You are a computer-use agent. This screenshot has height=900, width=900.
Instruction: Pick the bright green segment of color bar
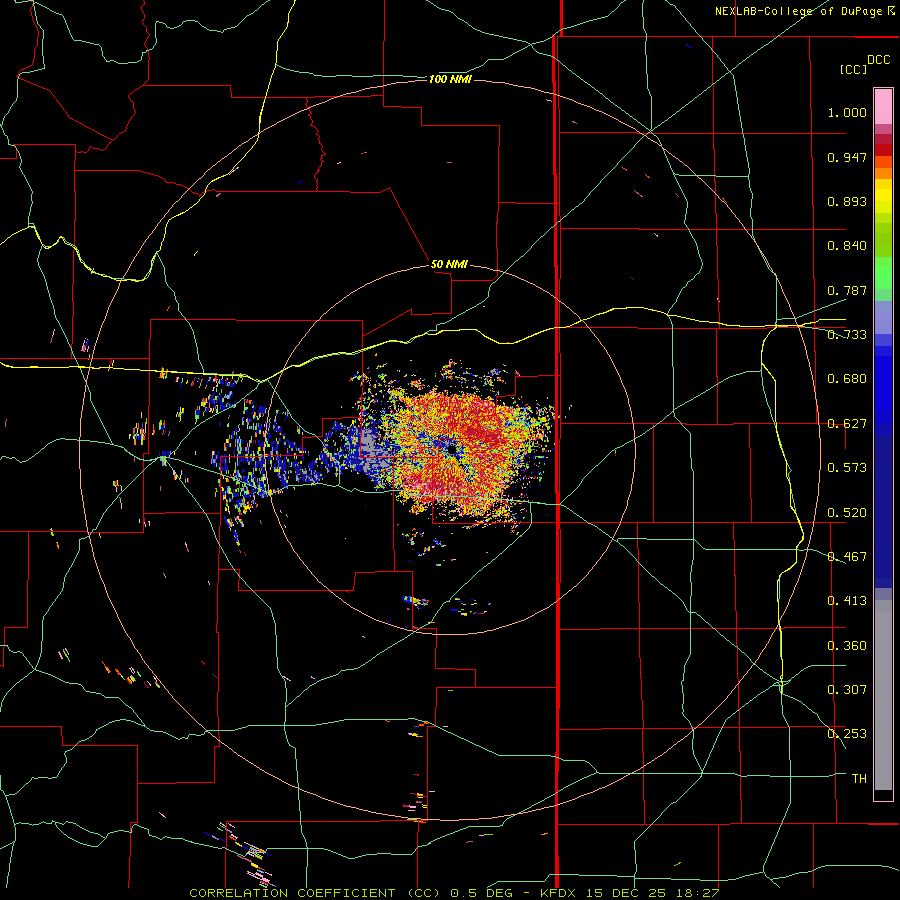click(883, 273)
